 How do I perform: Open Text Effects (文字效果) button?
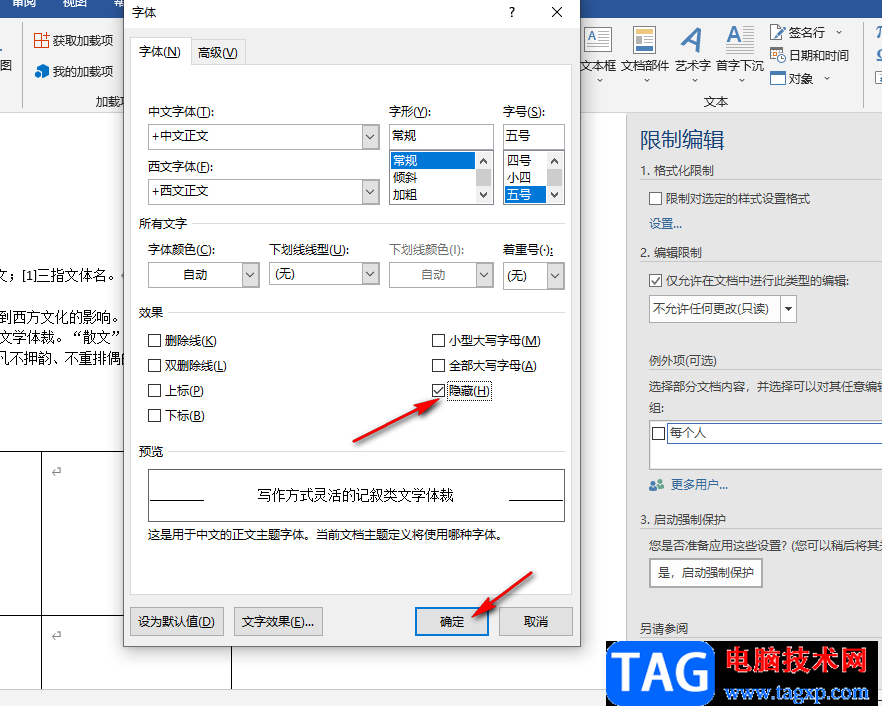pos(278,622)
